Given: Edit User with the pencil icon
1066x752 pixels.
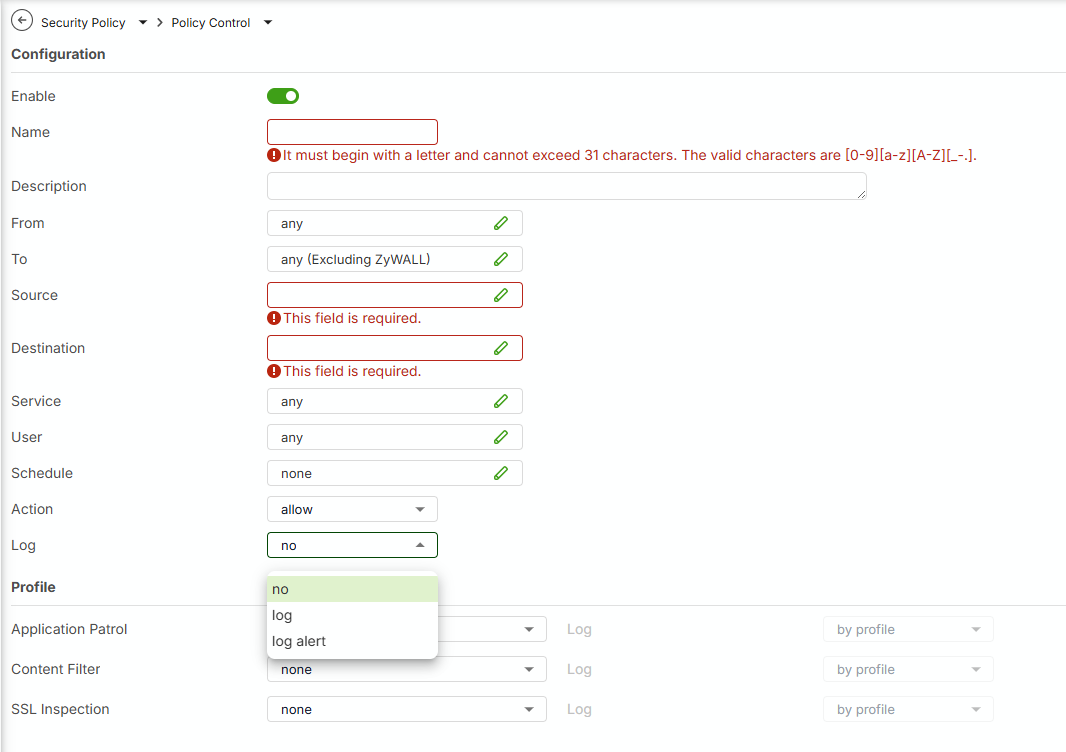Looking at the screenshot, I should point(501,437).
